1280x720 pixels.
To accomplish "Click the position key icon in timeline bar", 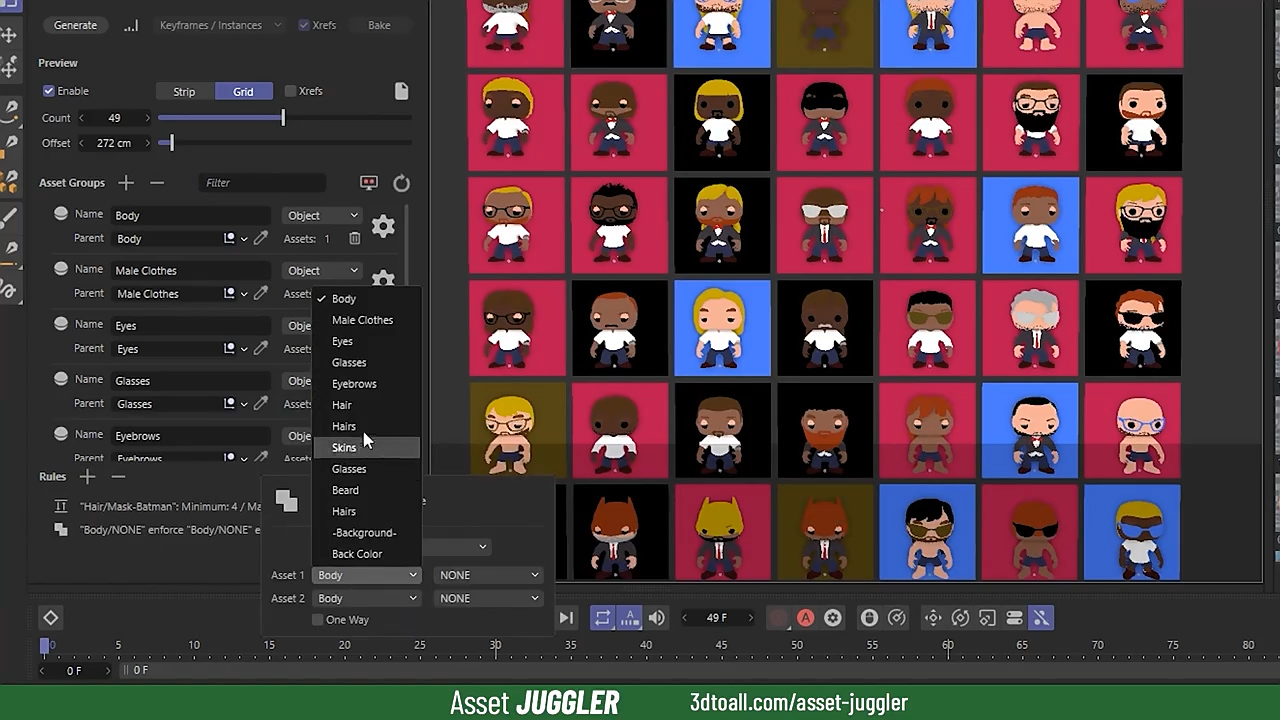I will pos(933,618).
